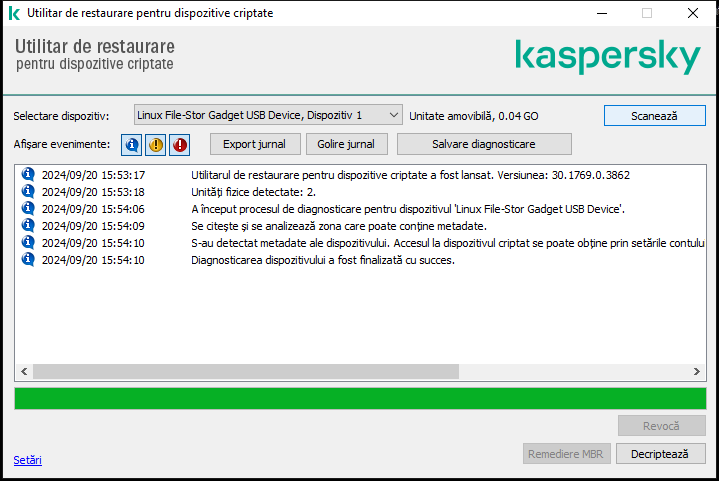Screen dimensions: 719x481
Task: Close the restore utility window
Action: (x=693, y=13)
